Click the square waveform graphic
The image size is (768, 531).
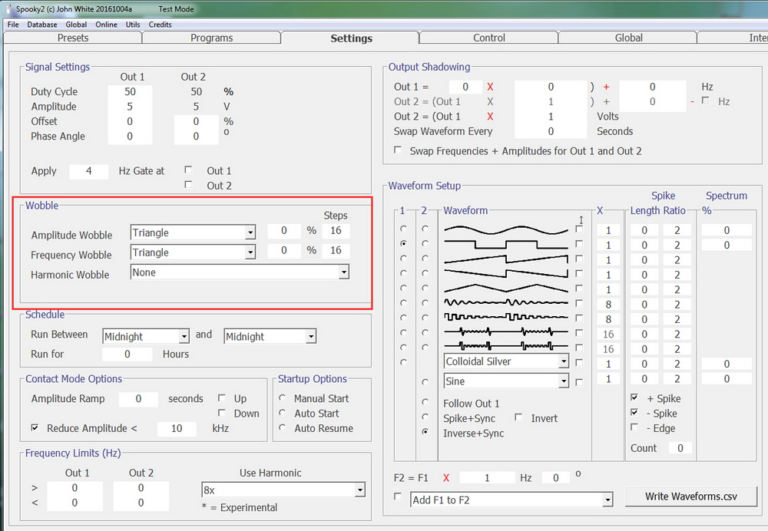pos(507,244)
